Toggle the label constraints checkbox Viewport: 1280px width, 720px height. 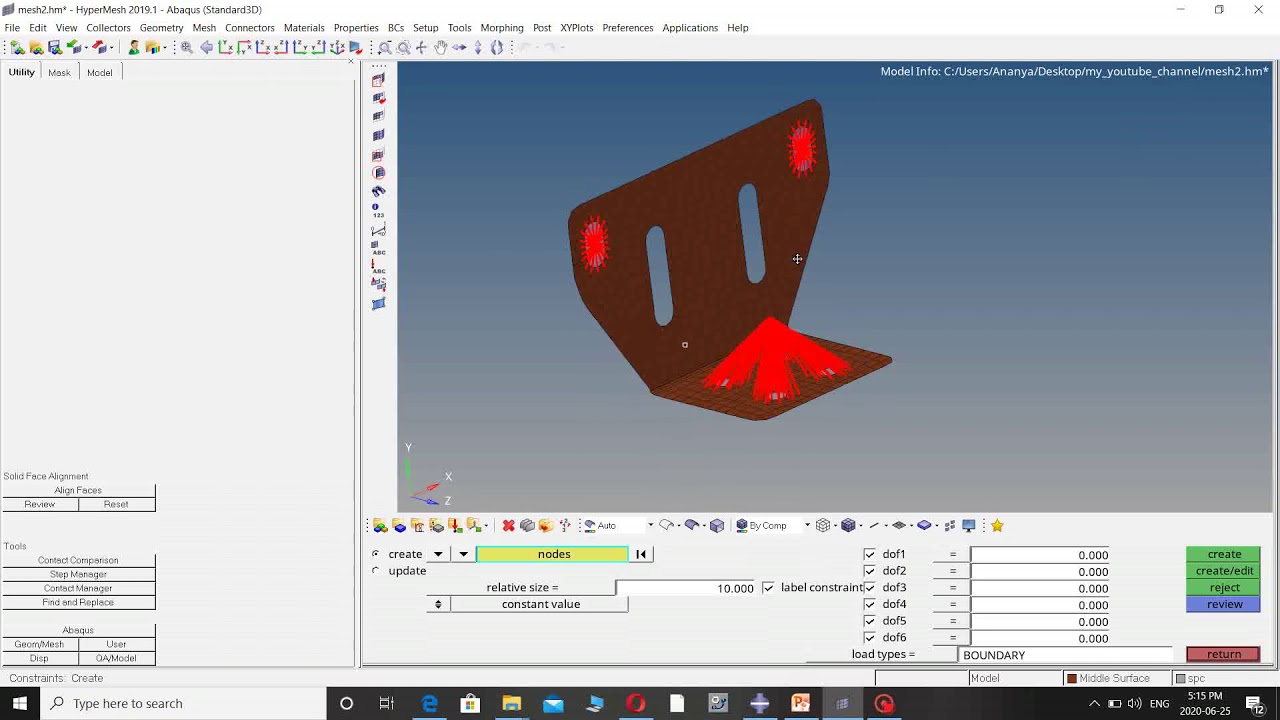tap(768, 588)
